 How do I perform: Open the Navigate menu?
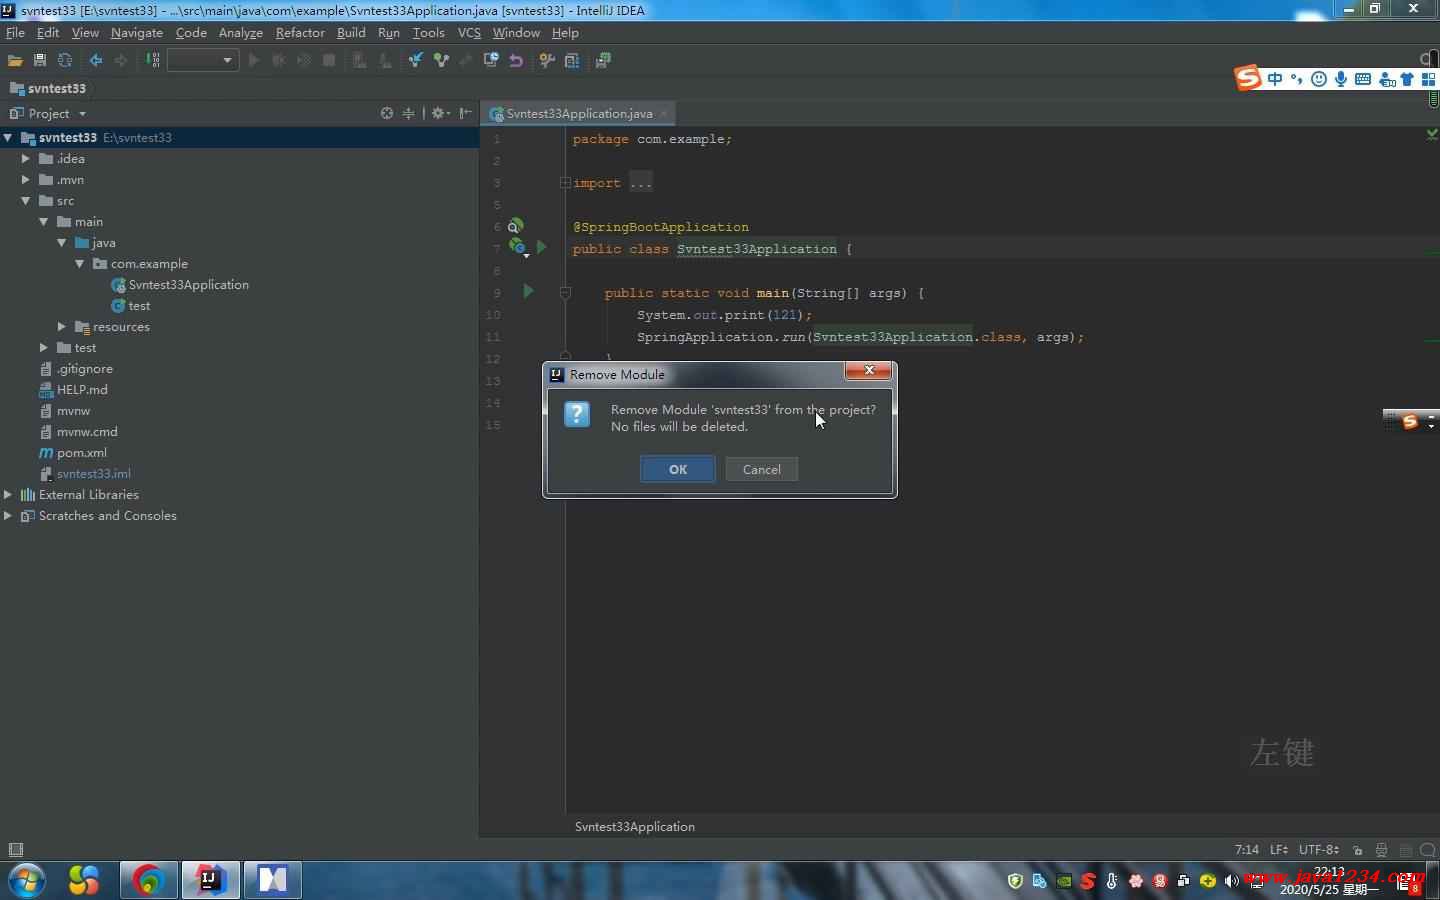coord(137,33)
